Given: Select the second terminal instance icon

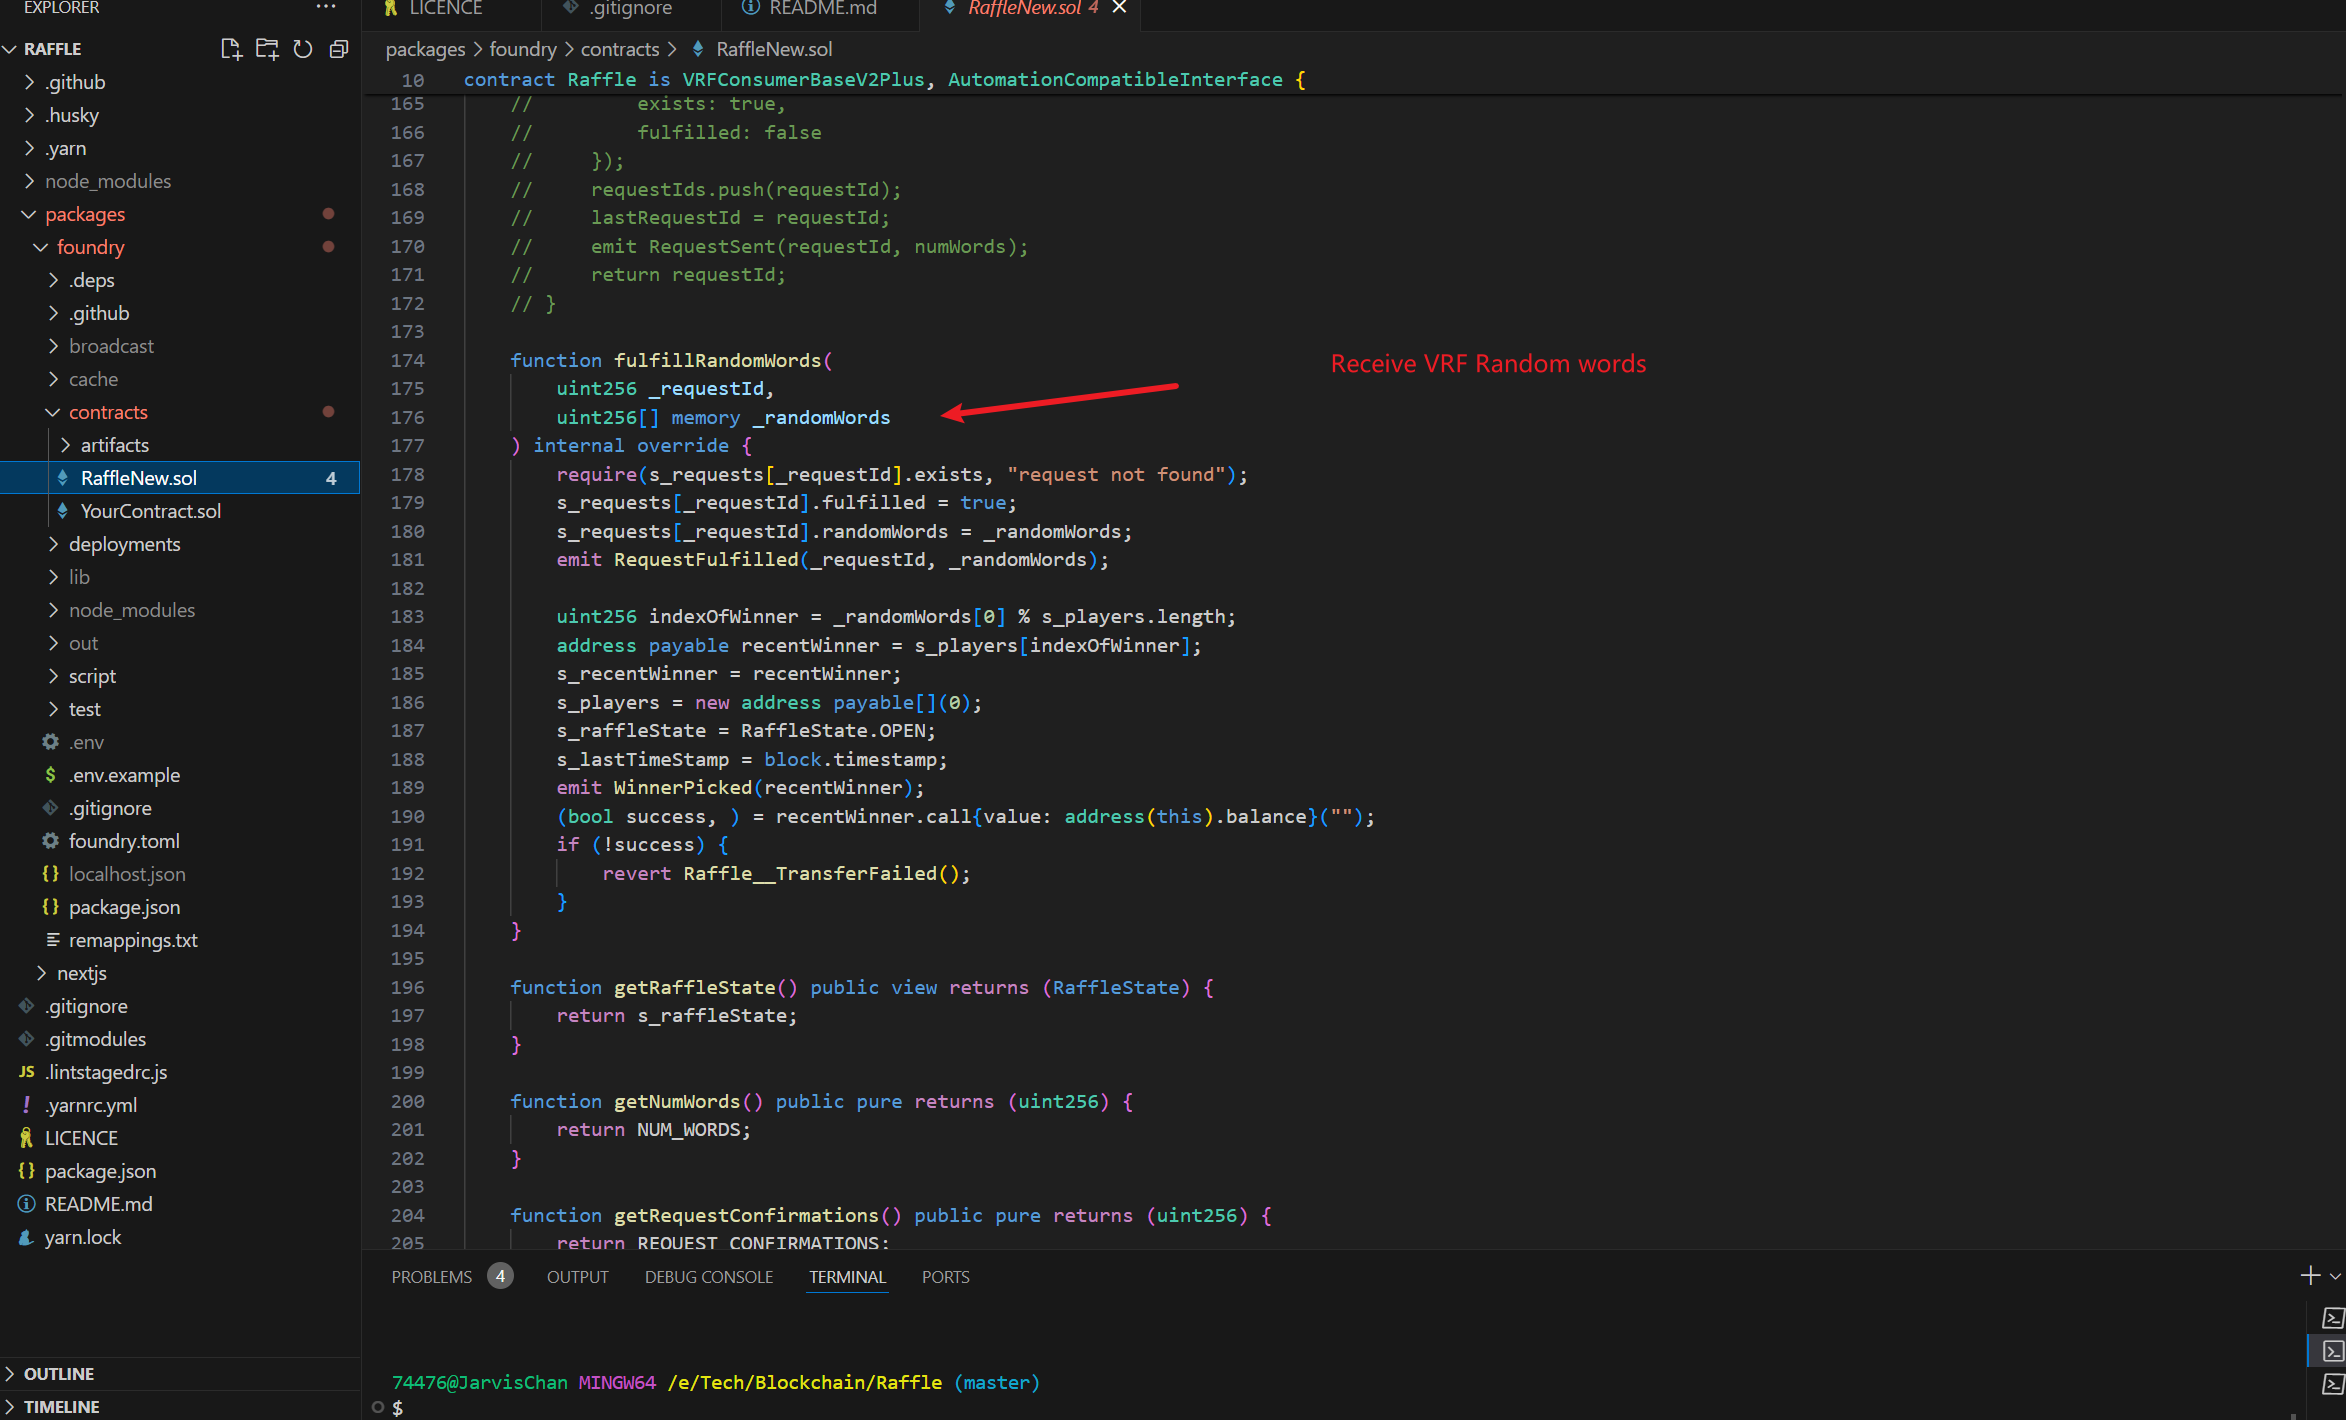Looking at the screenshot, I should (x=2332, y=1351).
